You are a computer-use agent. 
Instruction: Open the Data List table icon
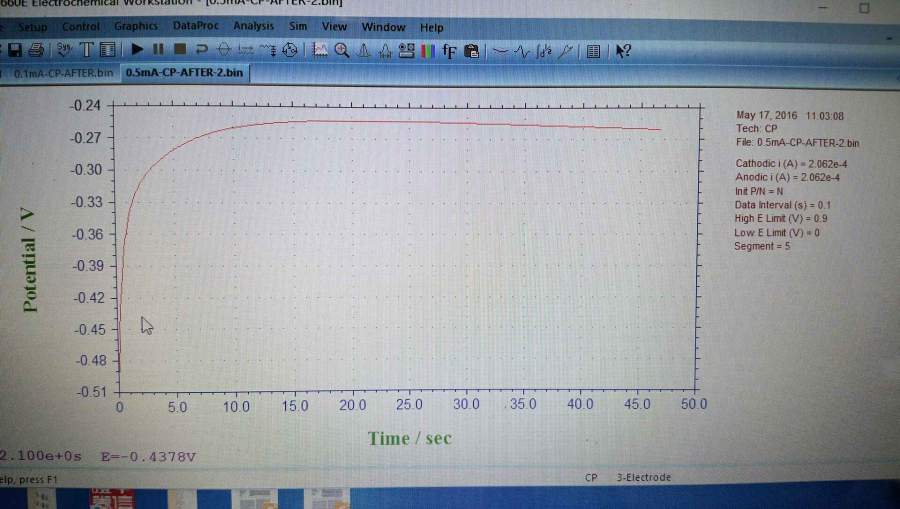click(593, 52)
